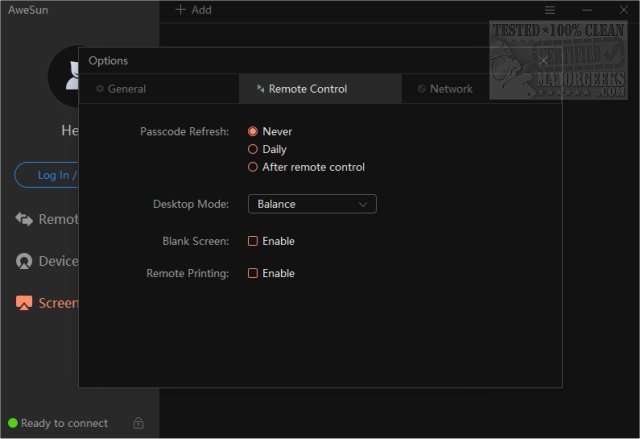The image size is (640, 439).
Task: Click the Log In button
Action: (47, 175)
